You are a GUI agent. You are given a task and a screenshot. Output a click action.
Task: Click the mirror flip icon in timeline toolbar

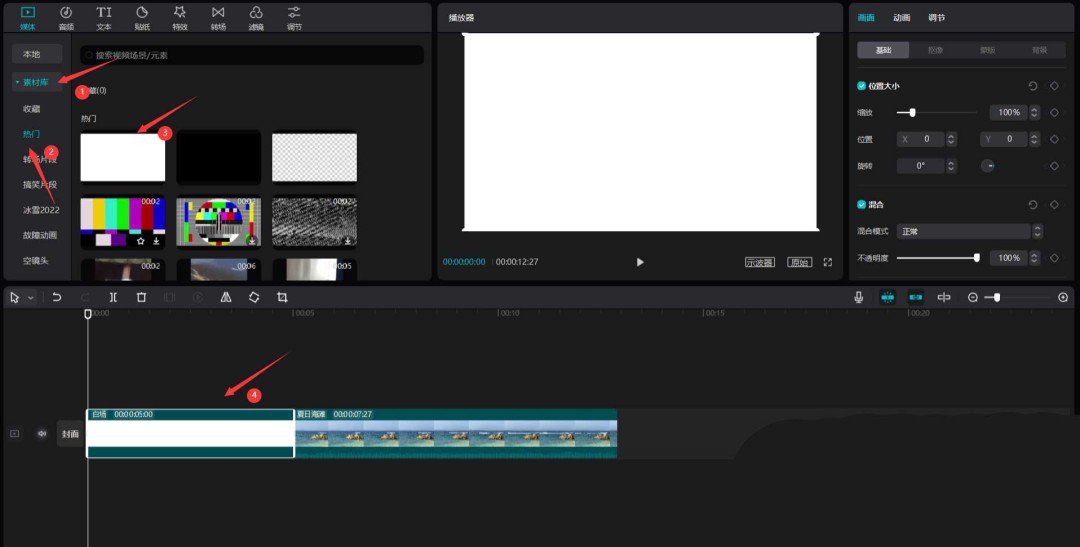click(225, 298)
